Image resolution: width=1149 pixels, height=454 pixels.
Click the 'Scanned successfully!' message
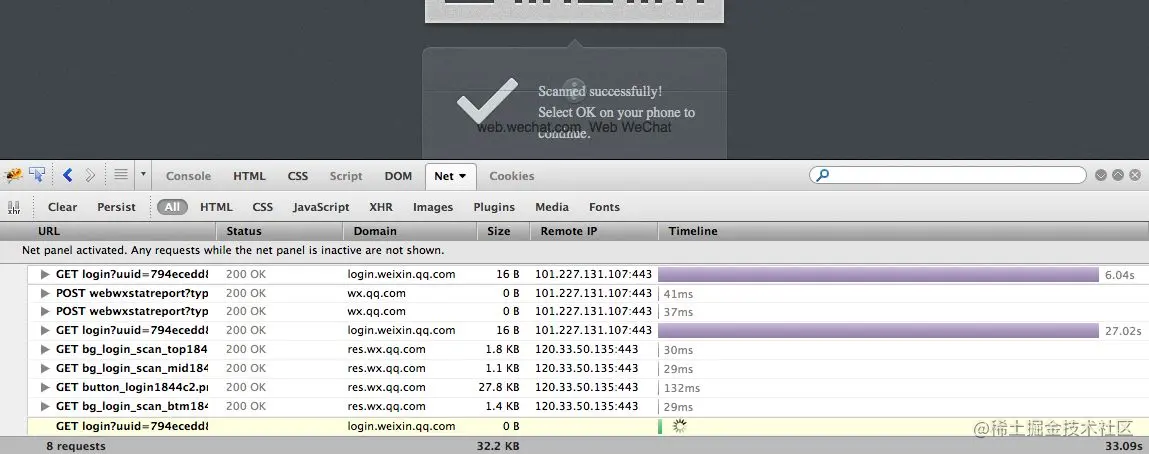[600, 92]
